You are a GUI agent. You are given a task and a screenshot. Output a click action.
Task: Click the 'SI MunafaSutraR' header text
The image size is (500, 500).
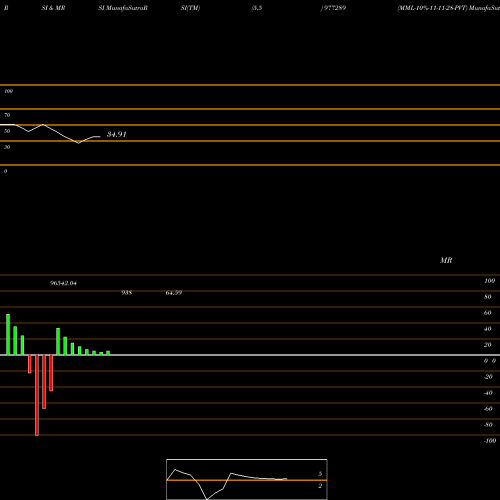point(123,8)
